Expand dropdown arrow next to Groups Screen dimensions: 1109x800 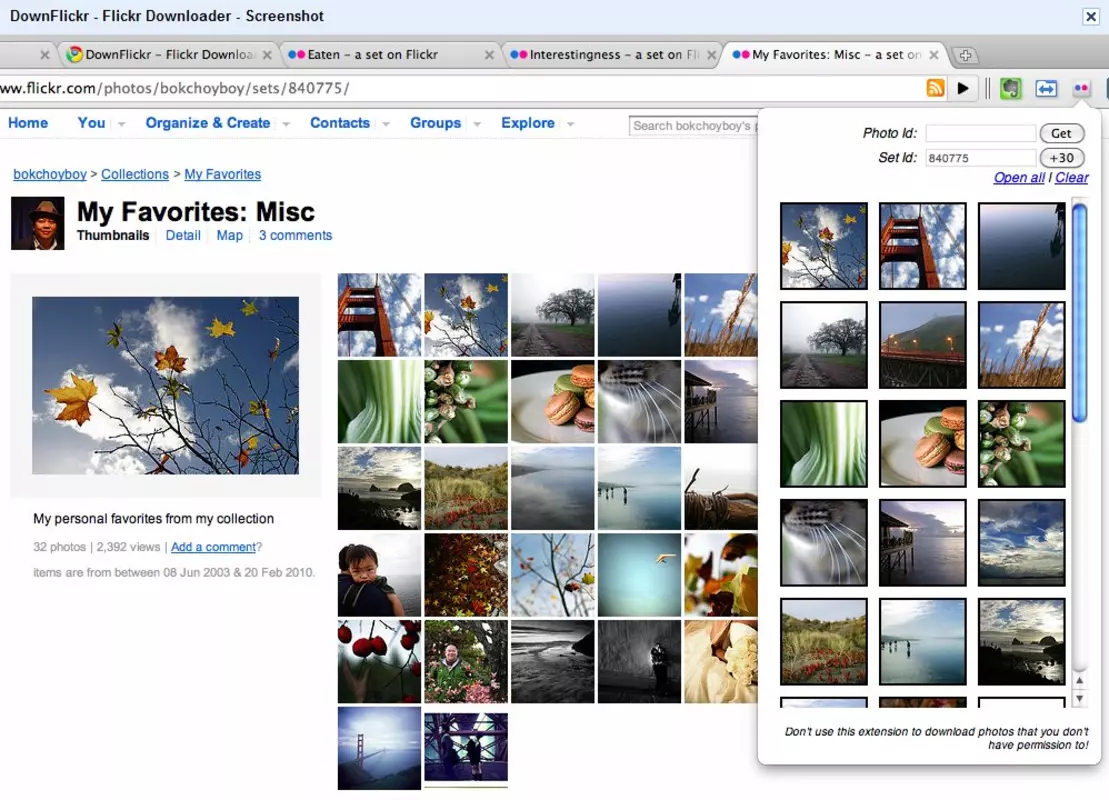477,124
